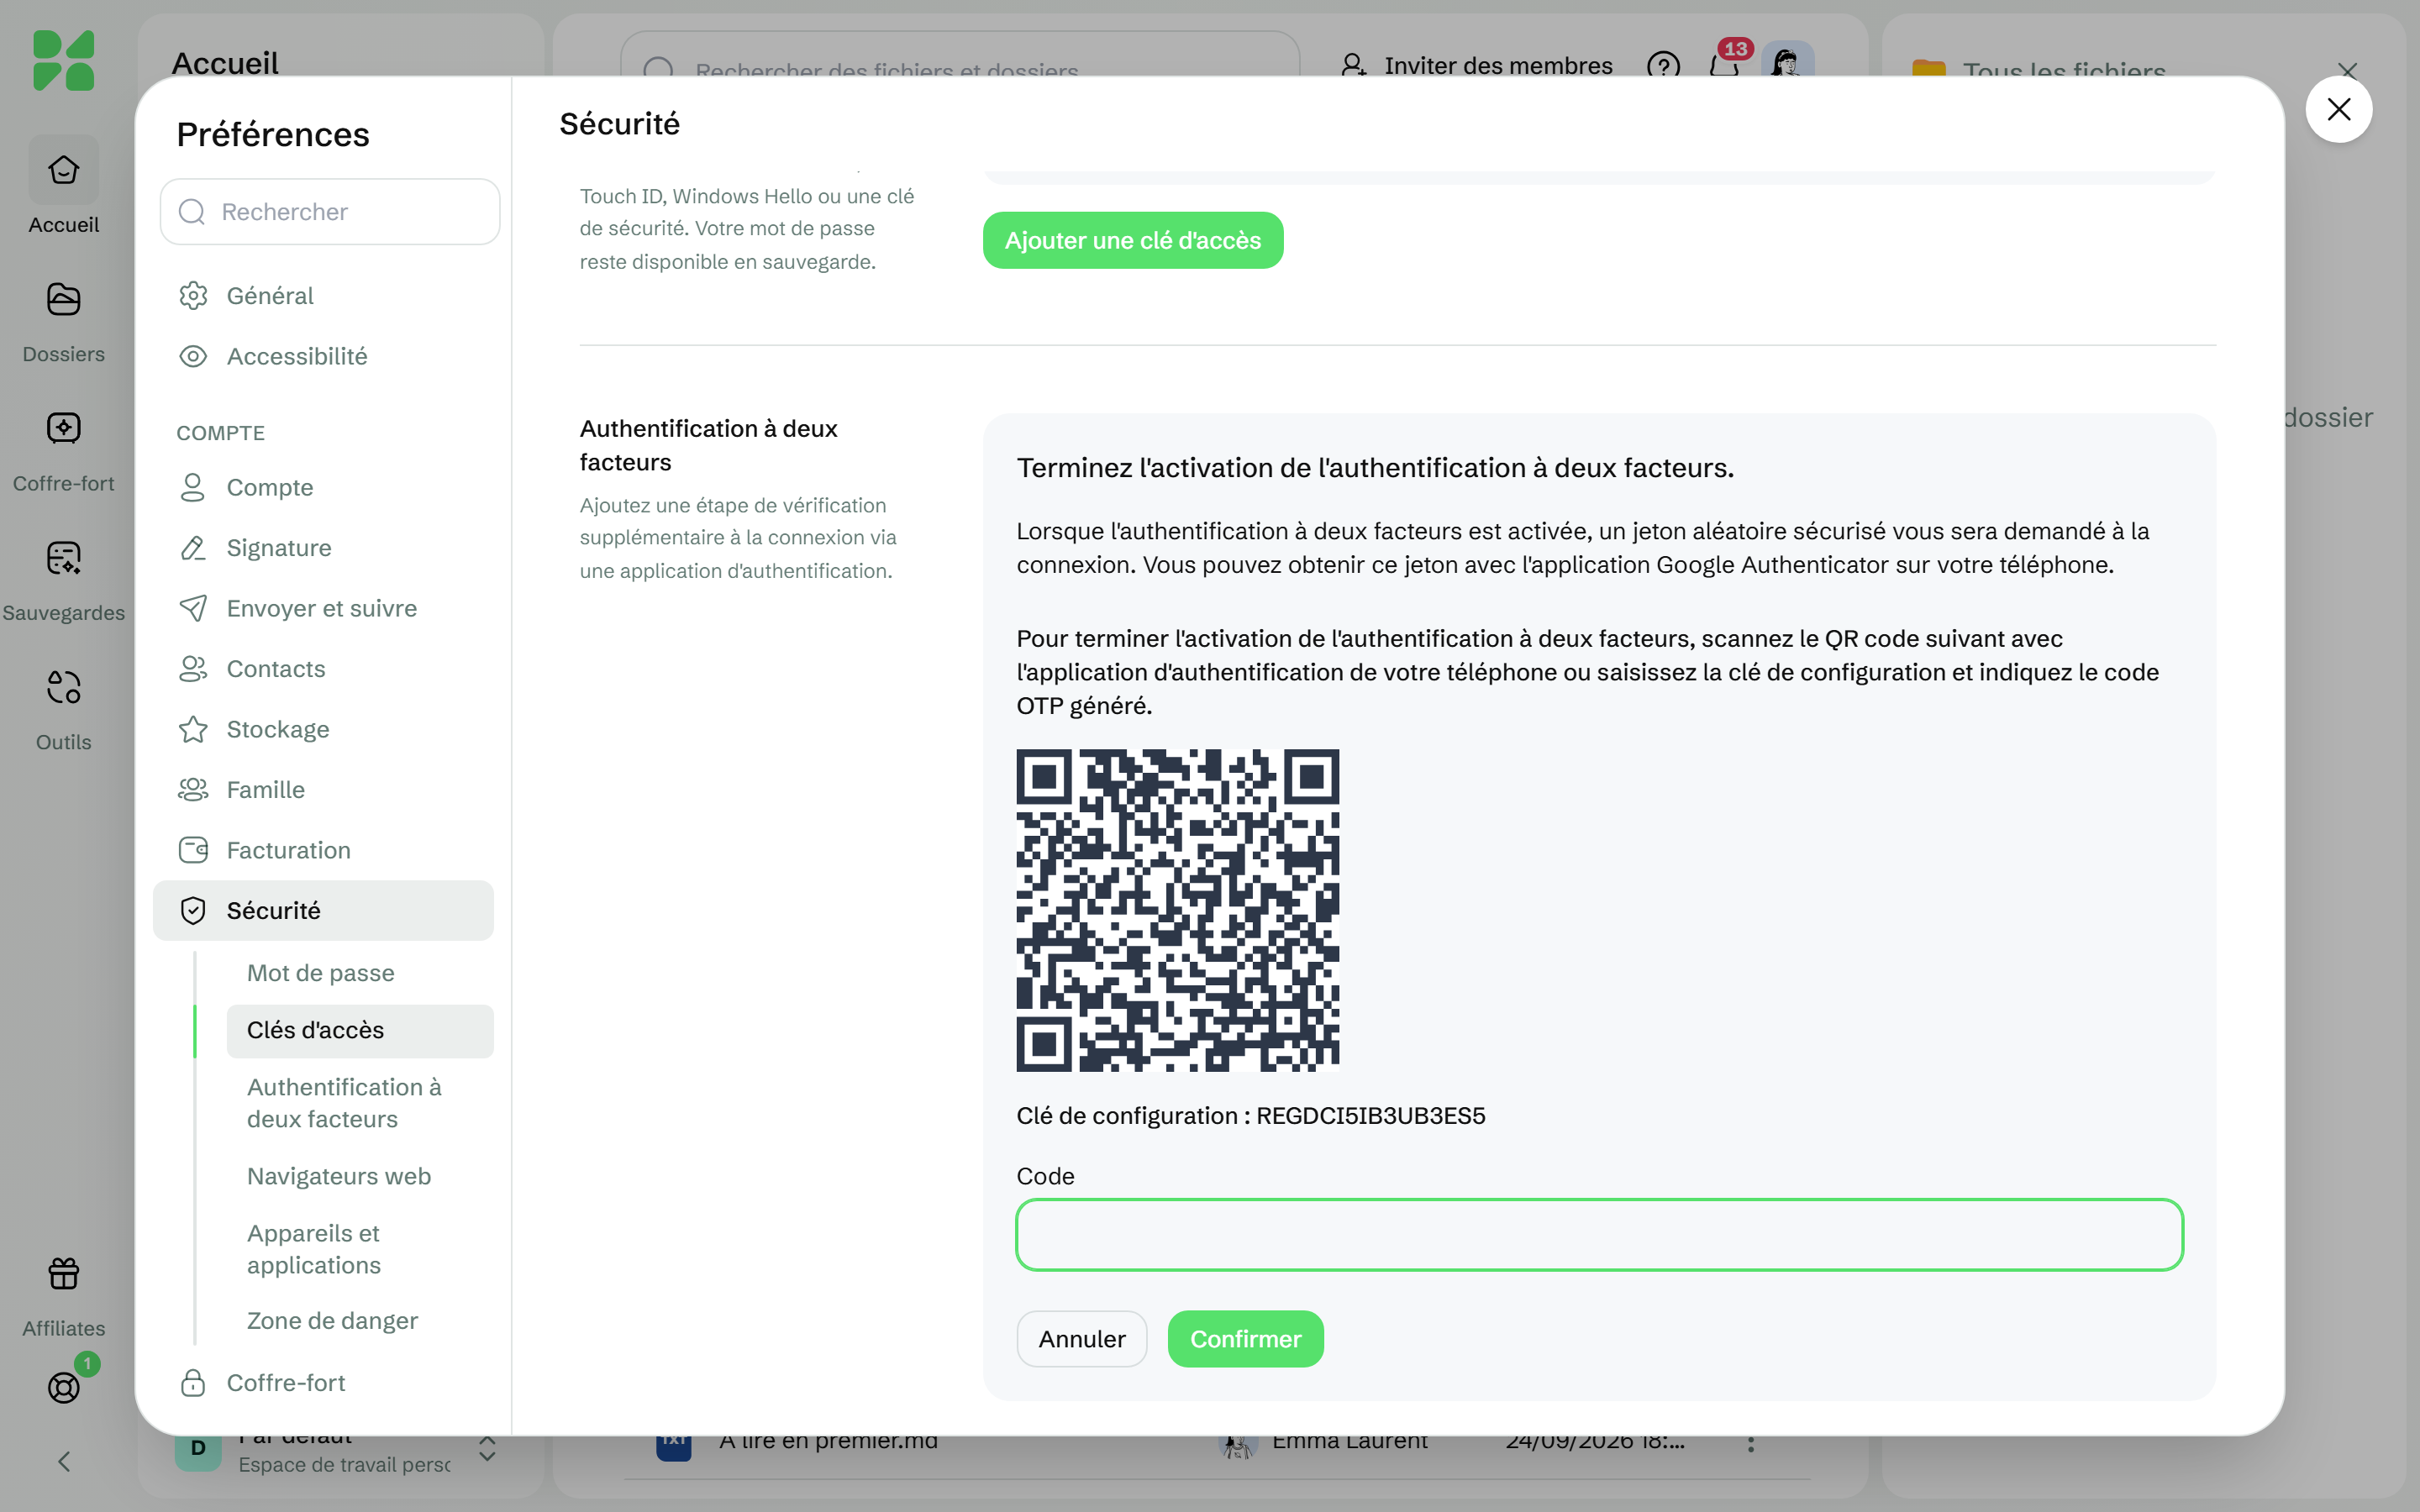Click Annuler to cancel 2FA setup
This screenshot has height=1512, width=2420.
pyautogui.click(x=1082, y=1339)
